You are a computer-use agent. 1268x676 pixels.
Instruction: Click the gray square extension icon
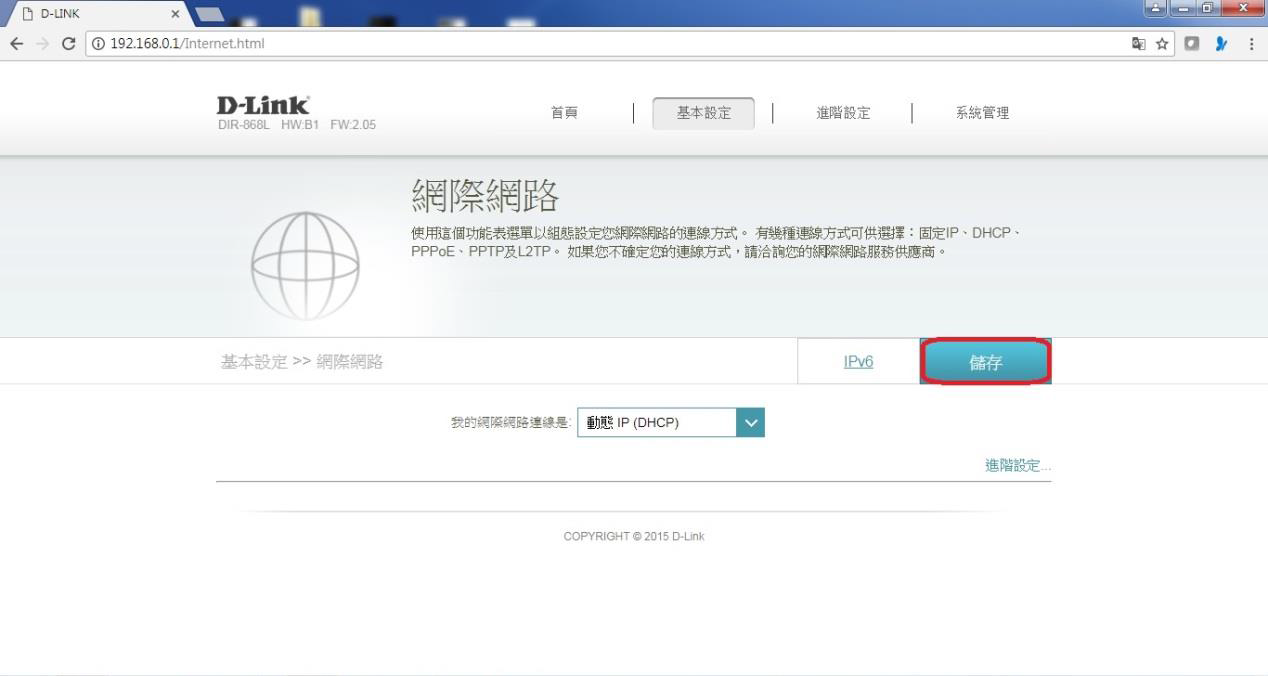click(x=1193, y=44)
